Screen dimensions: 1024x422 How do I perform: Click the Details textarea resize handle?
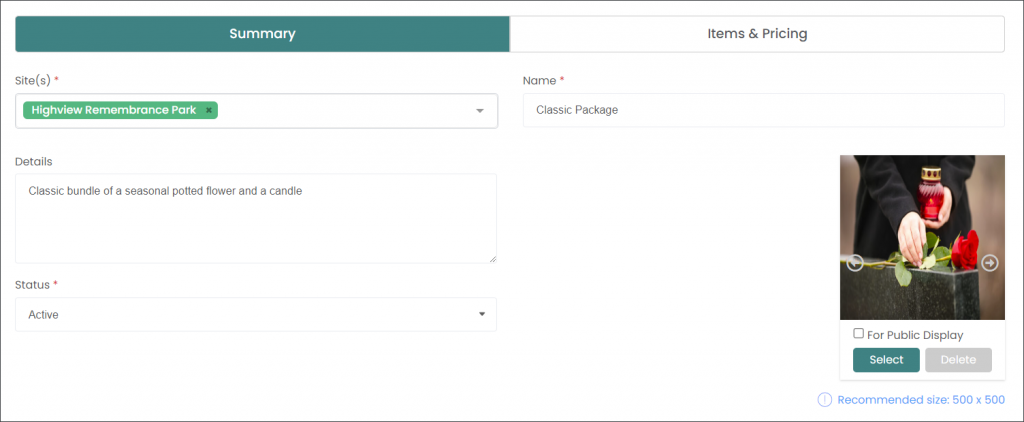click(492, 259)
